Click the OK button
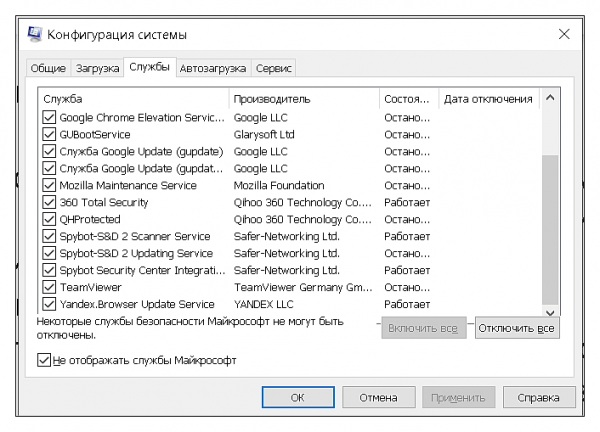The image size is (600, 432). tap(298, 397)
